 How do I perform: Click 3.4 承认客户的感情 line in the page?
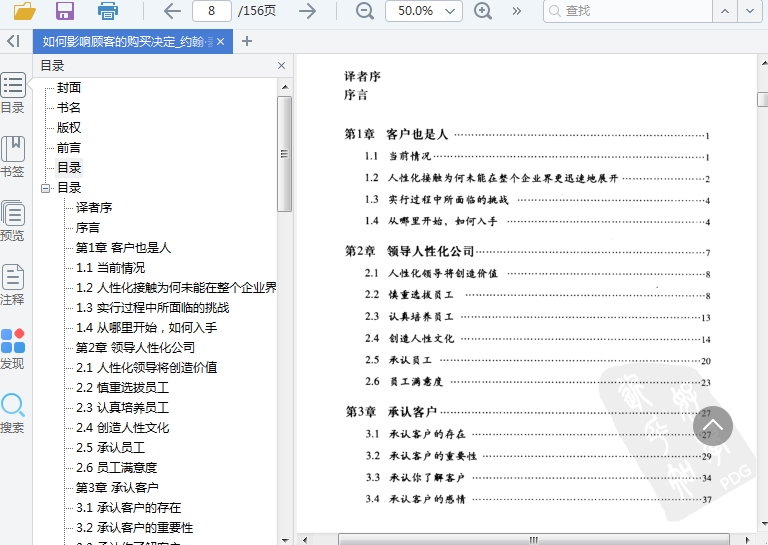(538, 499)
